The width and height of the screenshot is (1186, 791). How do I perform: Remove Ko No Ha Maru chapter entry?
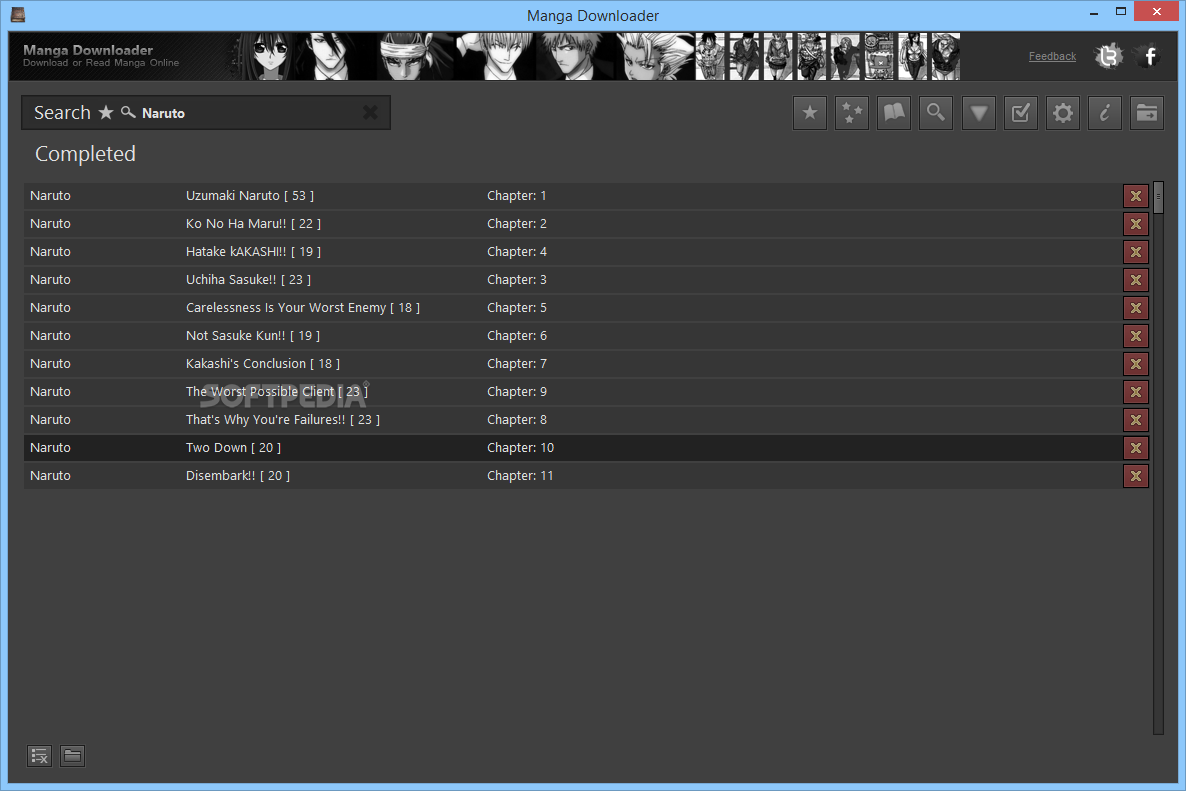(x=1135, y=224)
